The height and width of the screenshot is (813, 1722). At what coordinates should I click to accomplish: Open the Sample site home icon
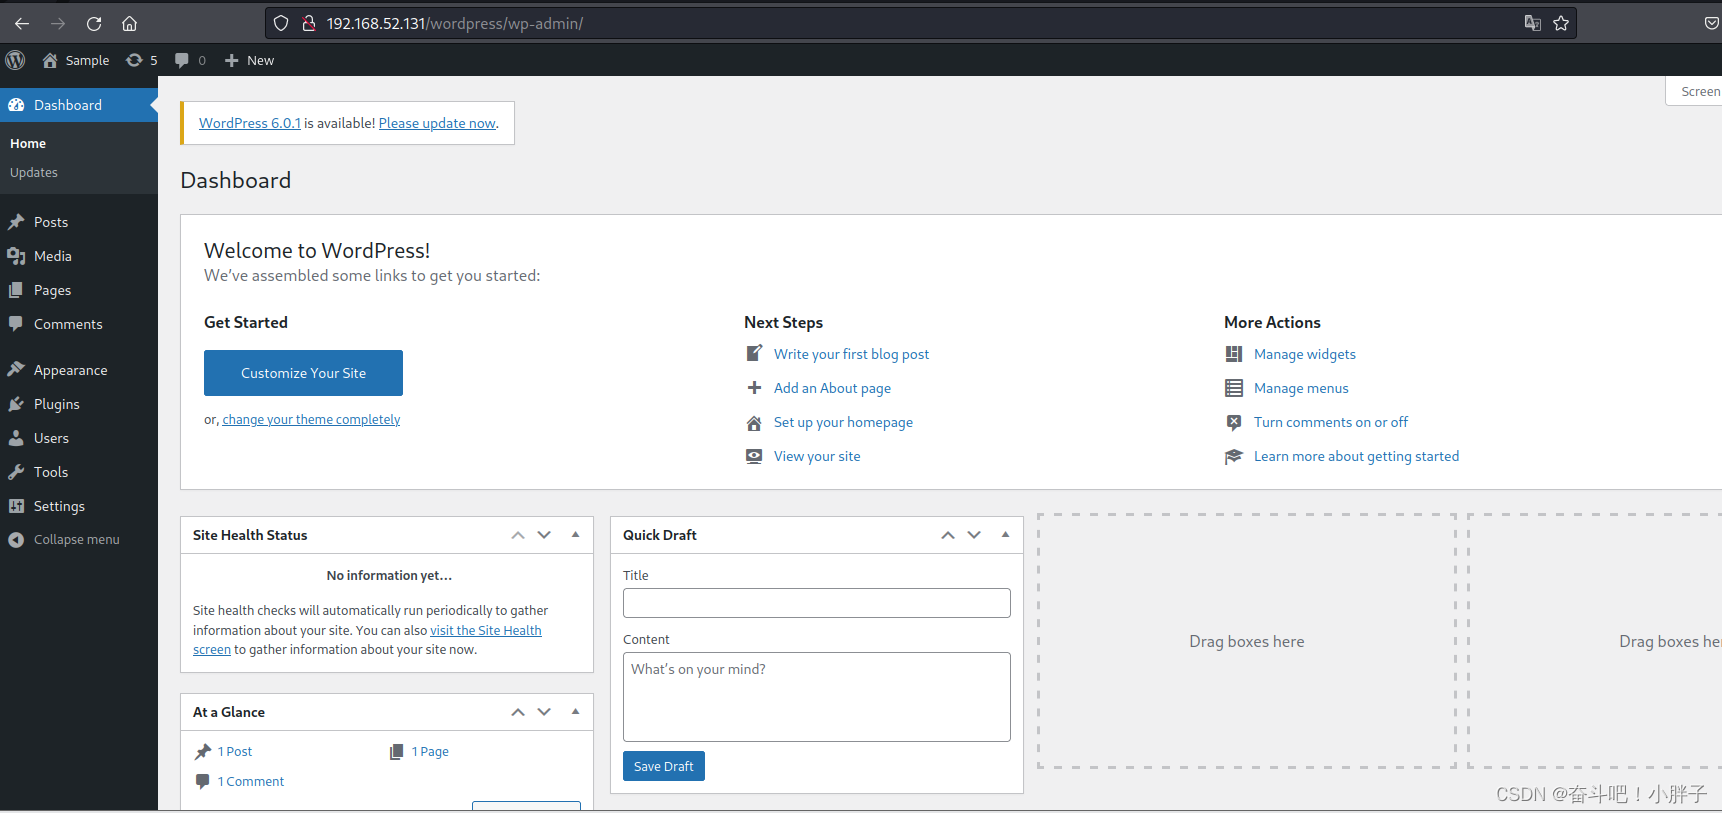coord(50,60)
